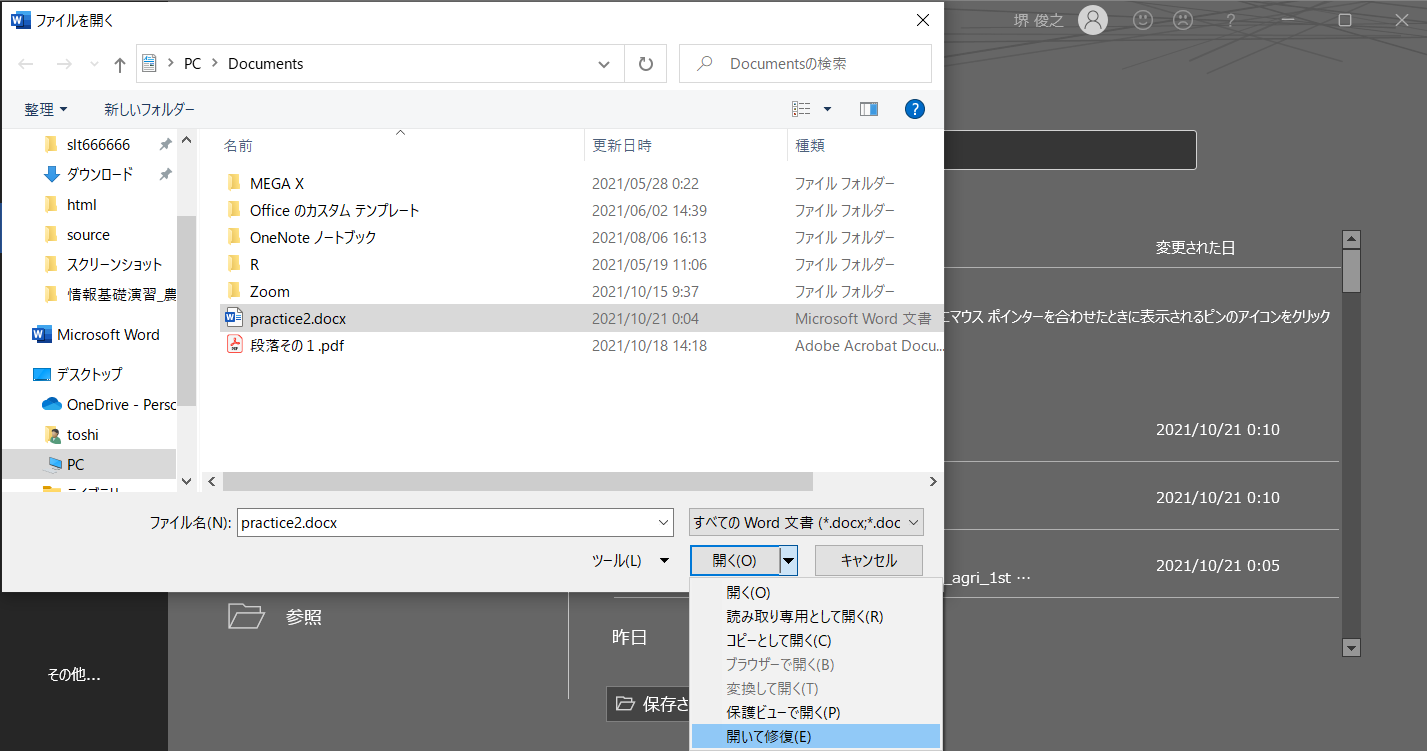Select 保護ビューで開く(P) from the menu
The height and width of the screenshot is (751, 1427).
783,713
